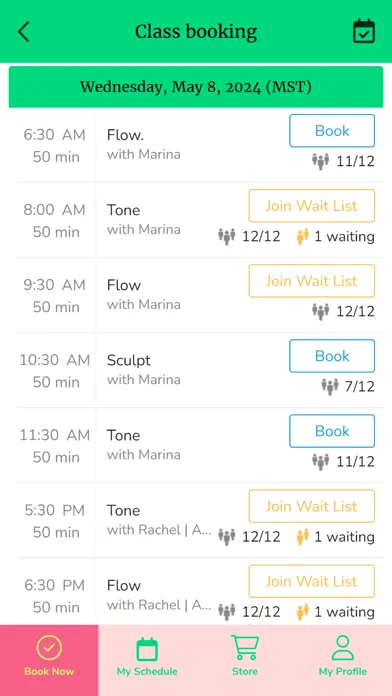Tap attendees icon for 6:30 AM Flow class
The width and height of the screenshot is (392, 696).
321,161
